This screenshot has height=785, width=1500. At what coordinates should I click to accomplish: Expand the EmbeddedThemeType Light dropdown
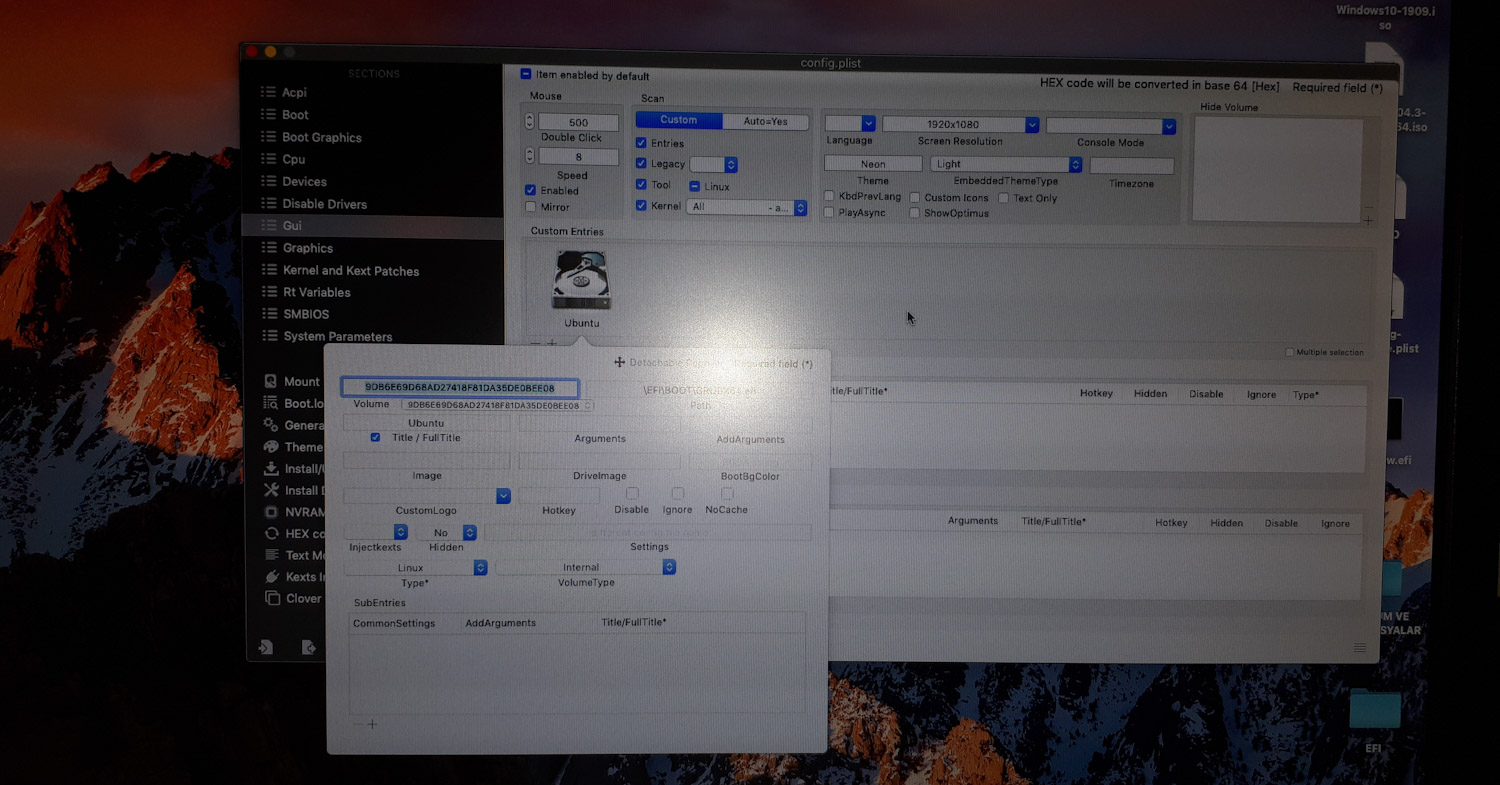coord(1006,164)
